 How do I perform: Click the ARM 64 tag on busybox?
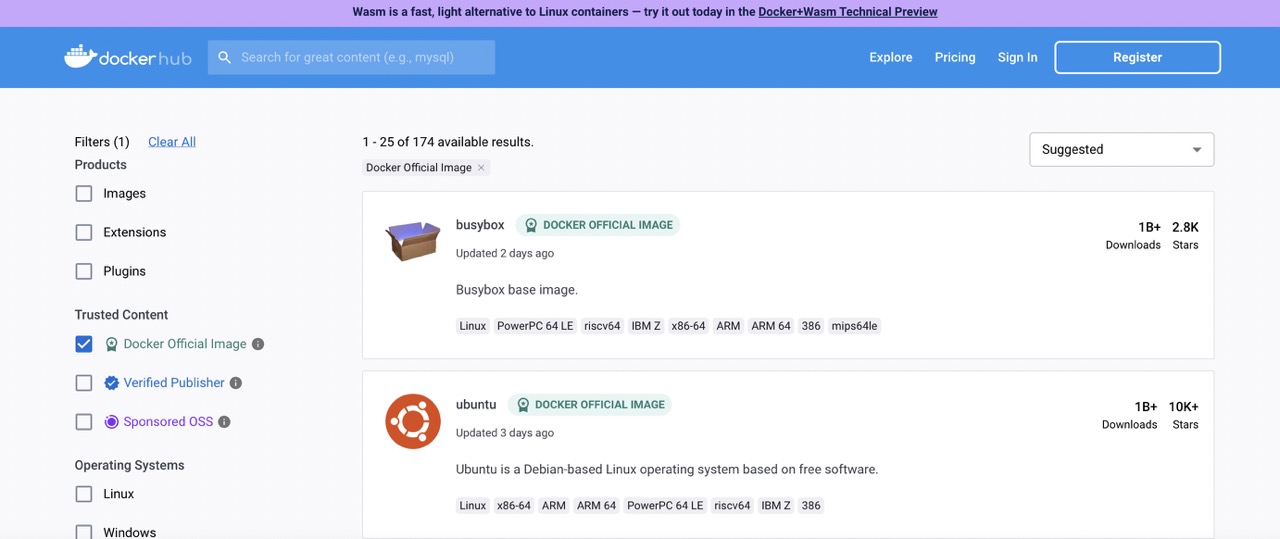click(771, 326)
